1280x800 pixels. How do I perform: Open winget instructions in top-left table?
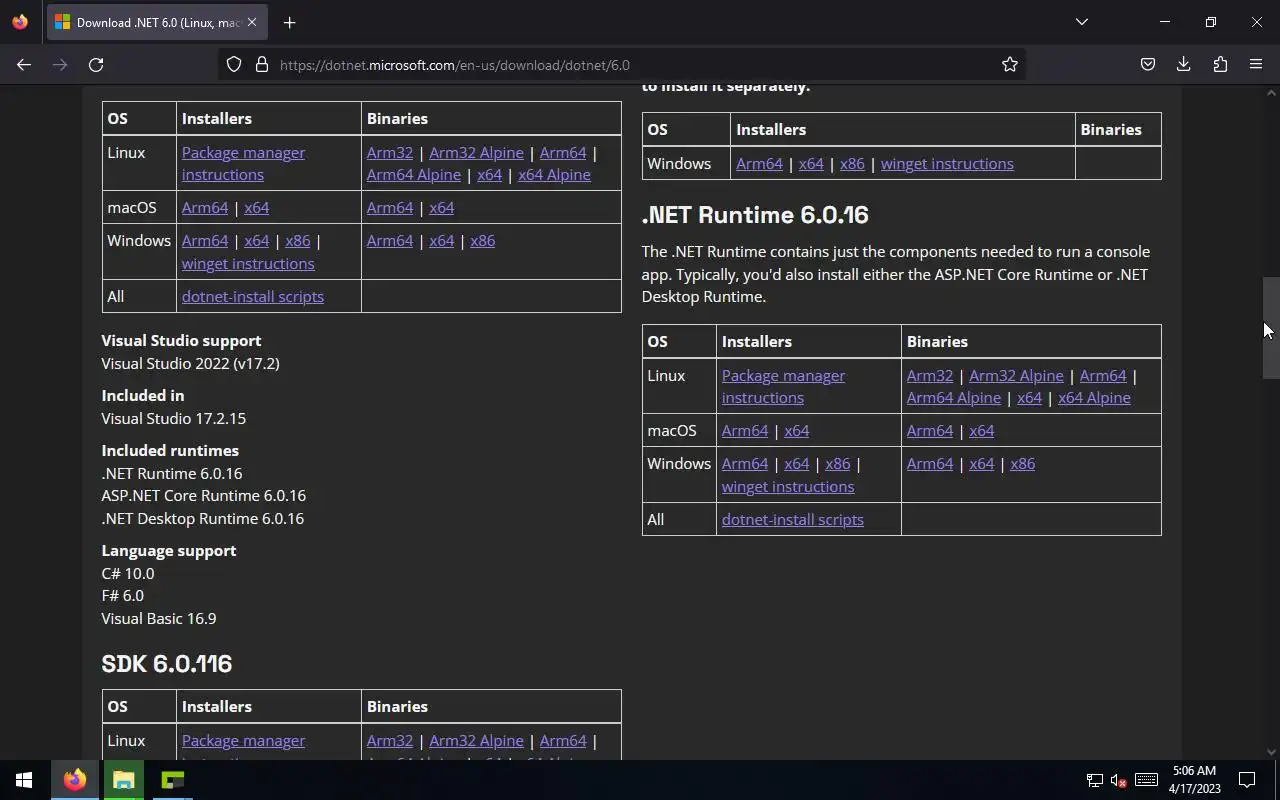pos(248,263)
